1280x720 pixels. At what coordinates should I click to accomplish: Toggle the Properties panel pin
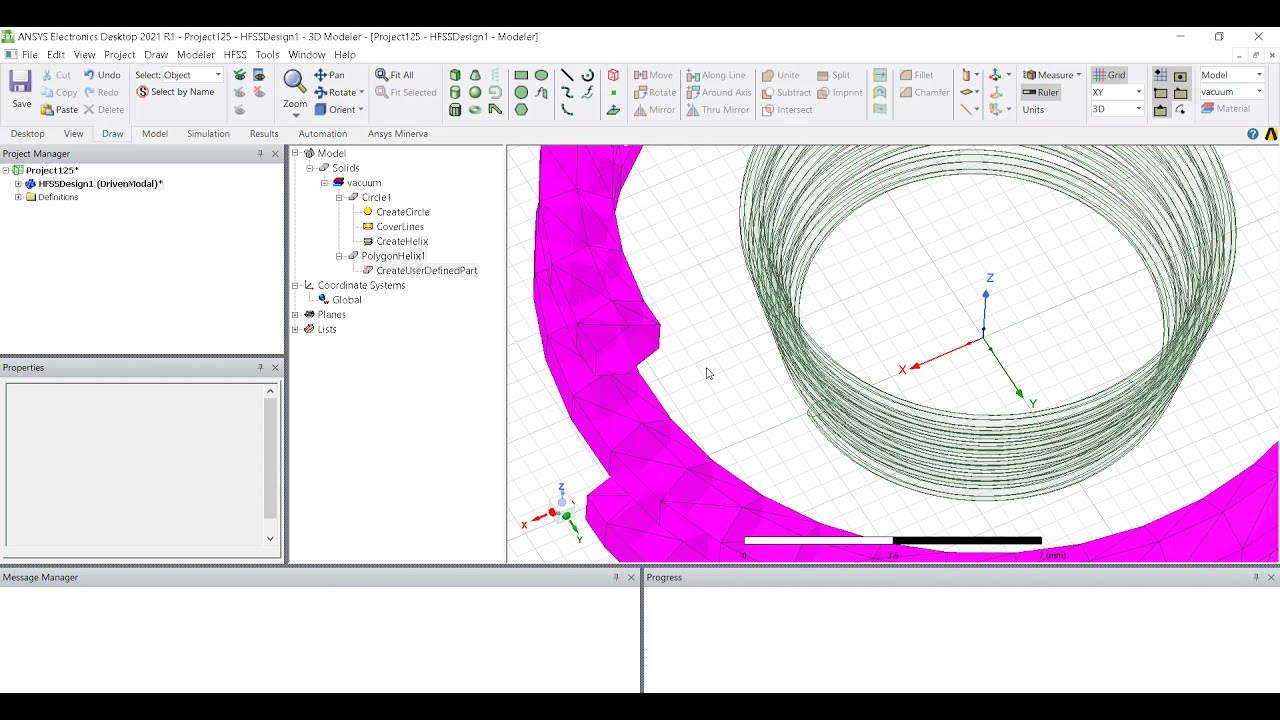click(x=260, y=368)
